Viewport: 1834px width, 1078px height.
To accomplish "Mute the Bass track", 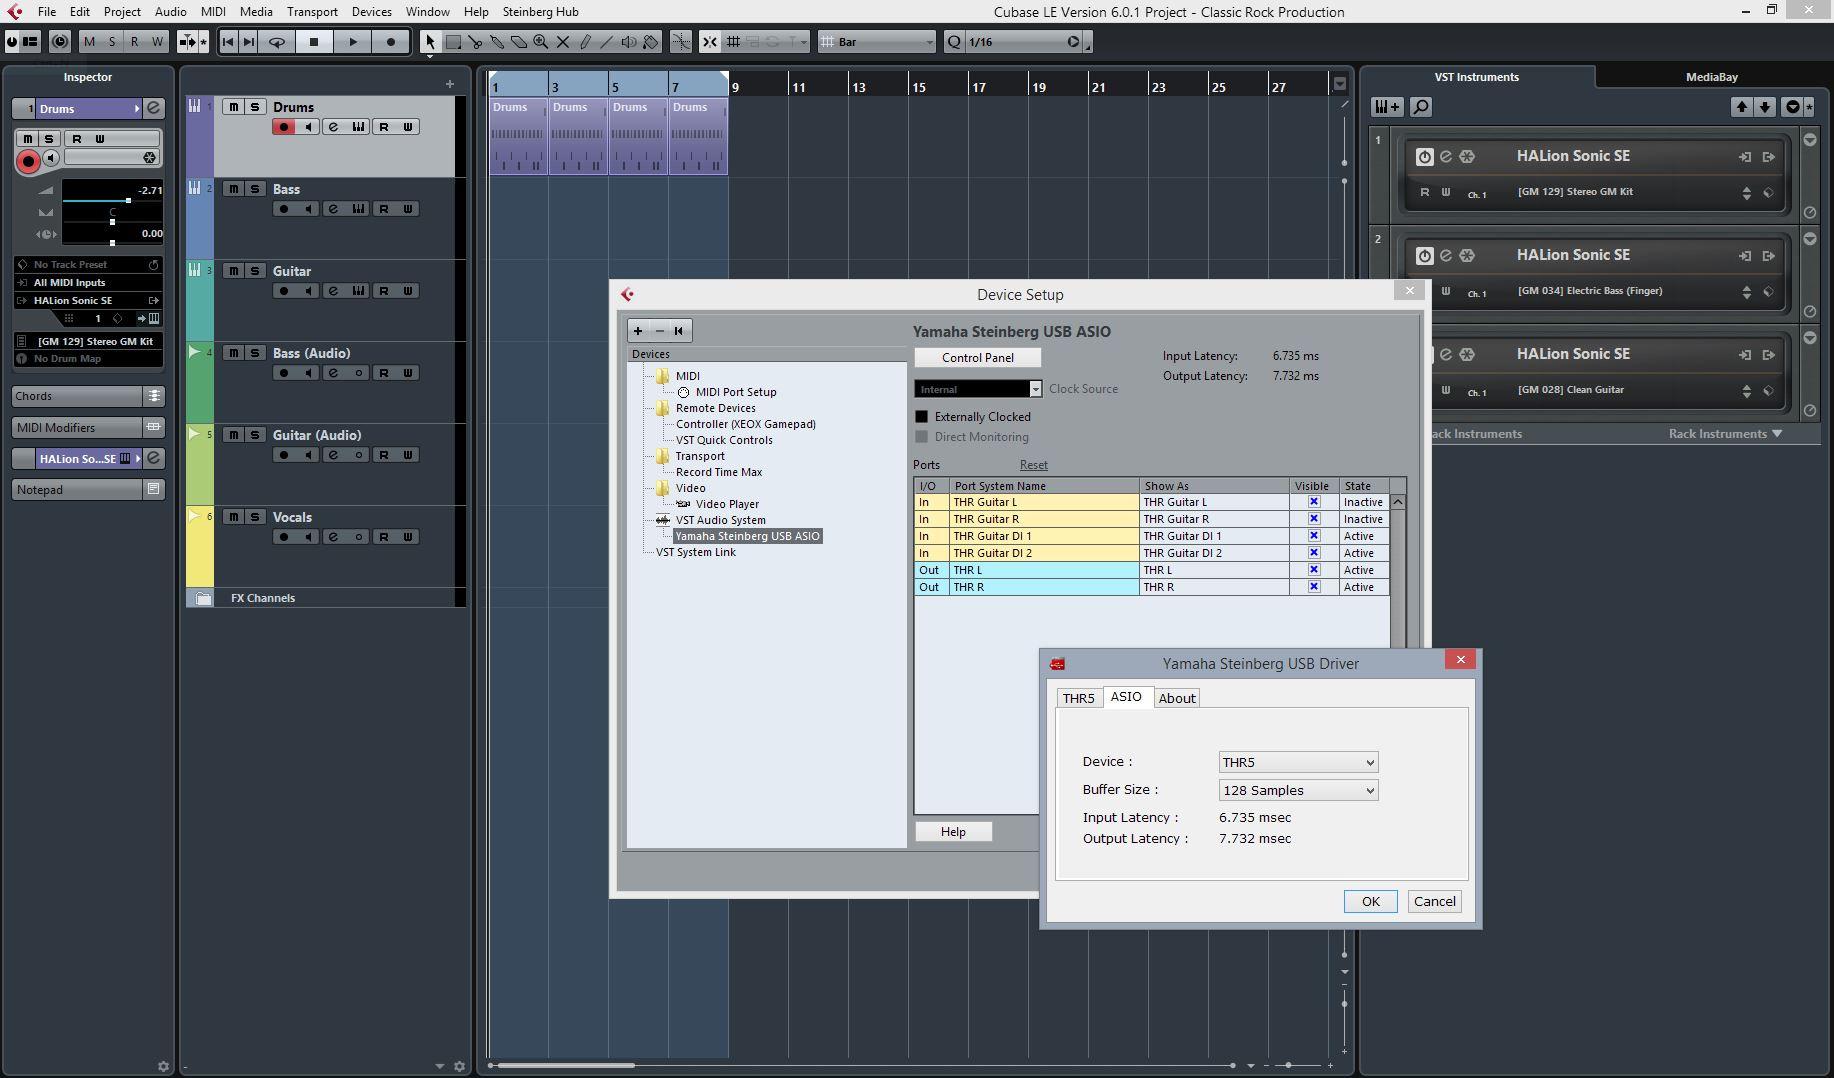I will (x=233, y=189).
